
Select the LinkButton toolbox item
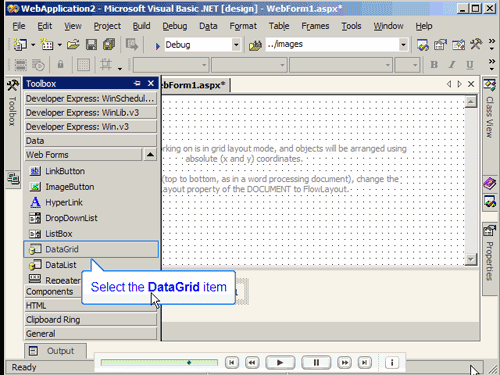pyautogui.click(x=91, y=171)
